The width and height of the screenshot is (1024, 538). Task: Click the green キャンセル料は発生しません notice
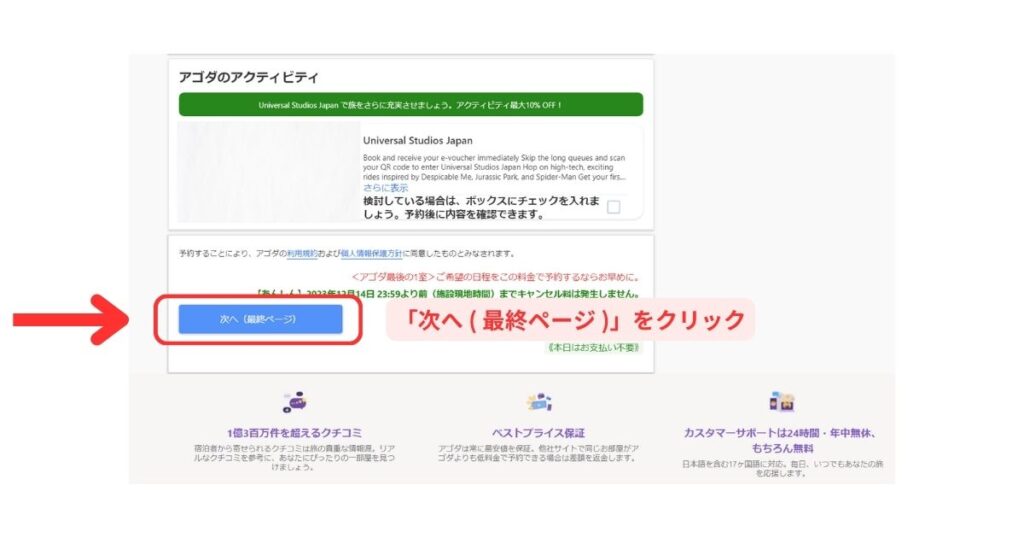[447, 294]
